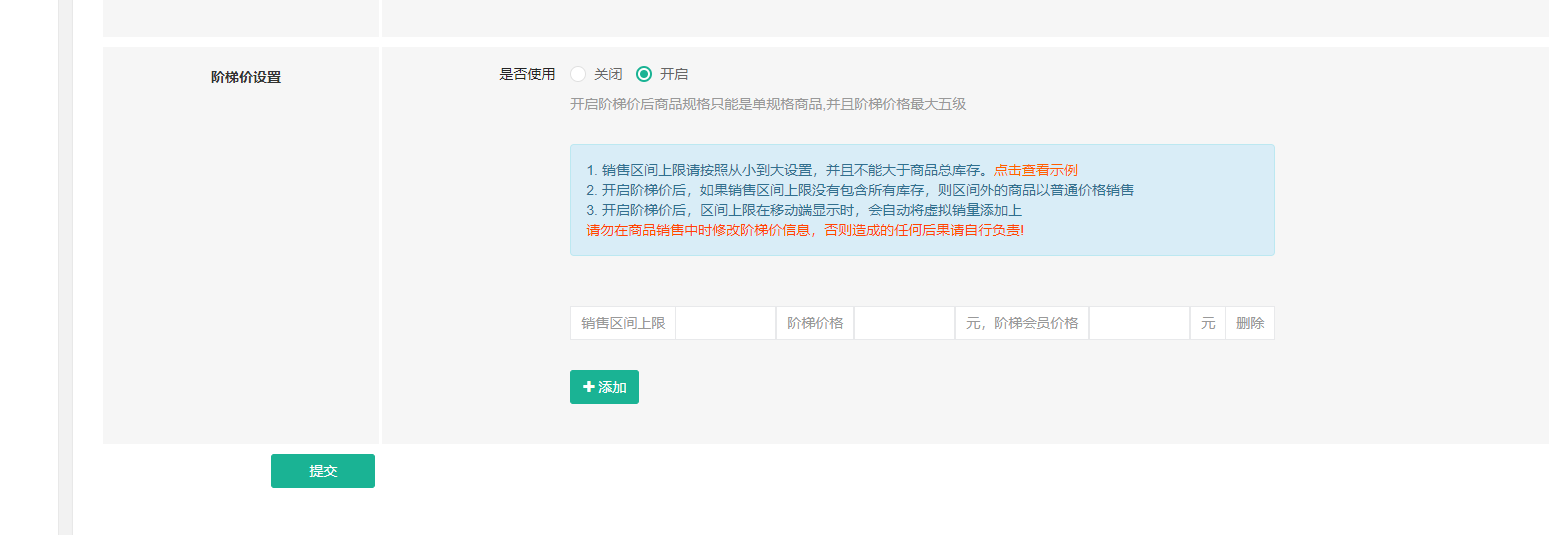
Task: Click the gray hint text under the radios
Action: click(768, 104)
